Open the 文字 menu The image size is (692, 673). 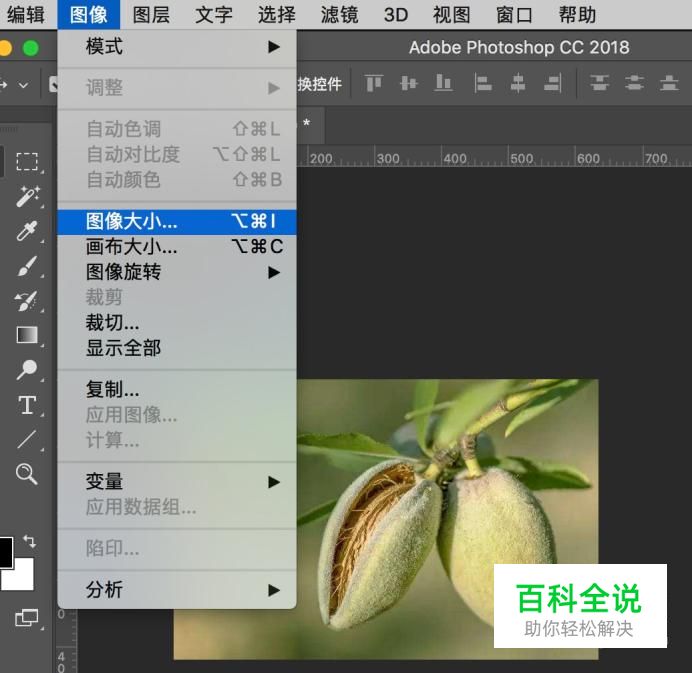click(x=214, y=15)
